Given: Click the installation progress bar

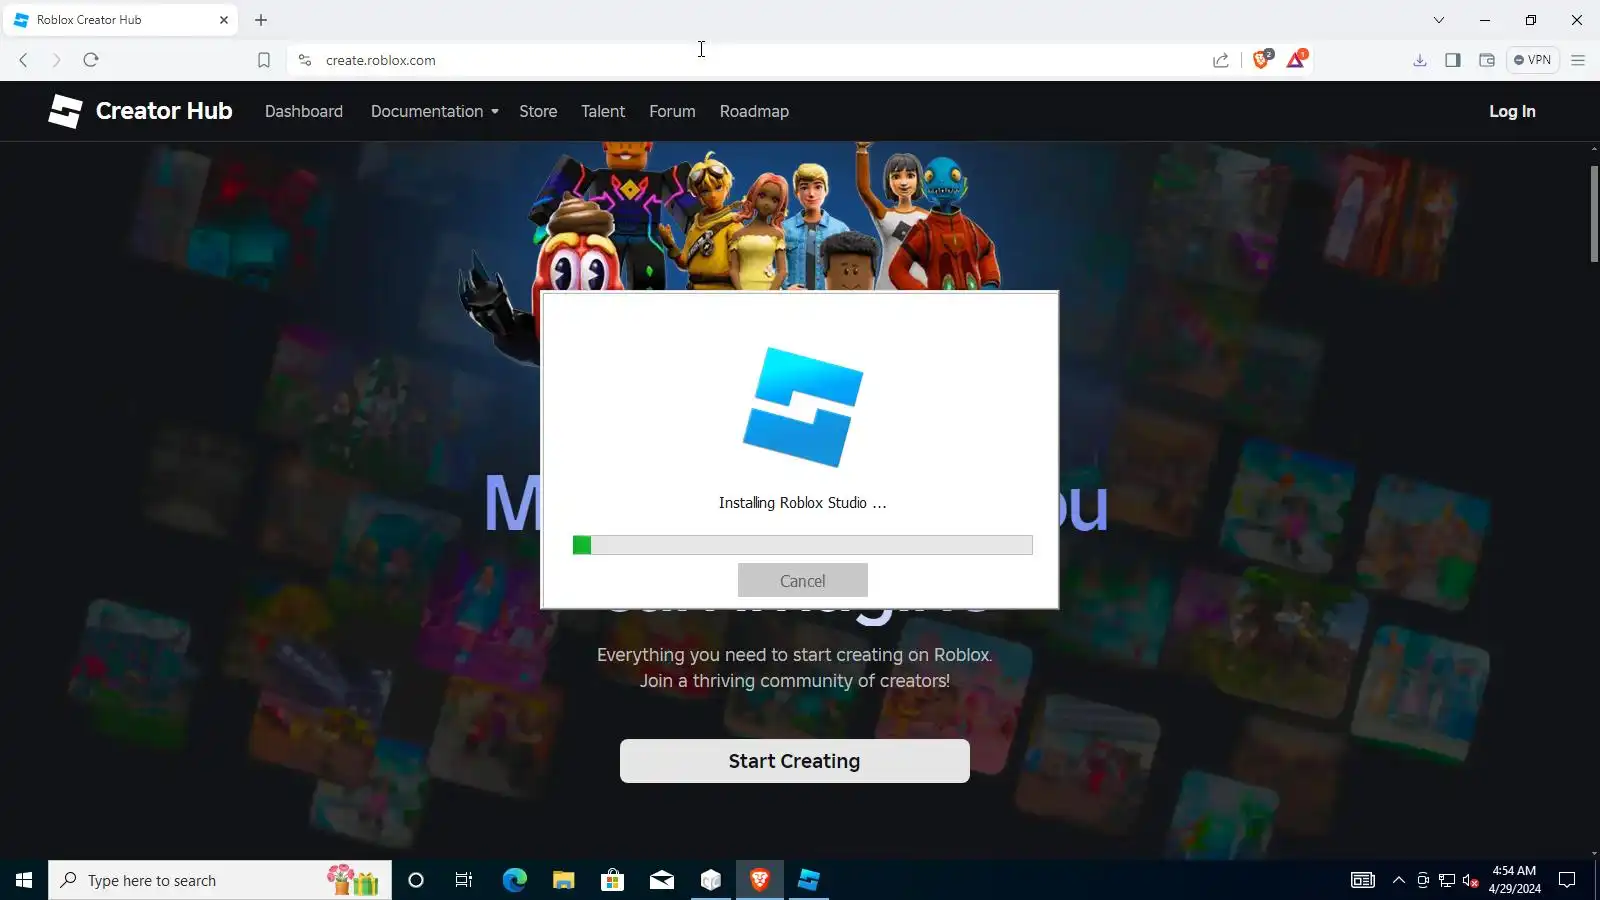Looking at the screenshot, I should click(x=803, y=545).
